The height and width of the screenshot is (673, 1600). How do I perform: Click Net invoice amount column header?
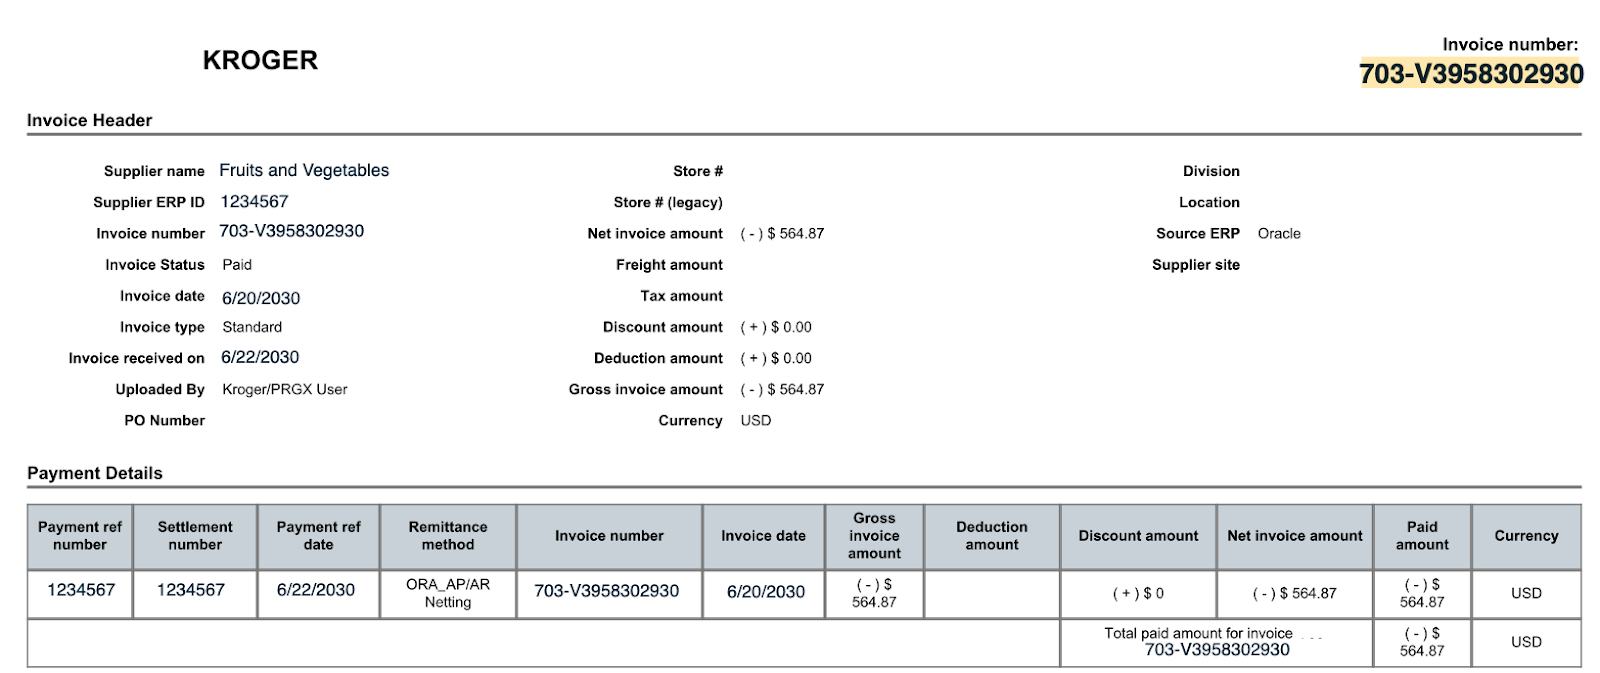tap(1295, 536)
